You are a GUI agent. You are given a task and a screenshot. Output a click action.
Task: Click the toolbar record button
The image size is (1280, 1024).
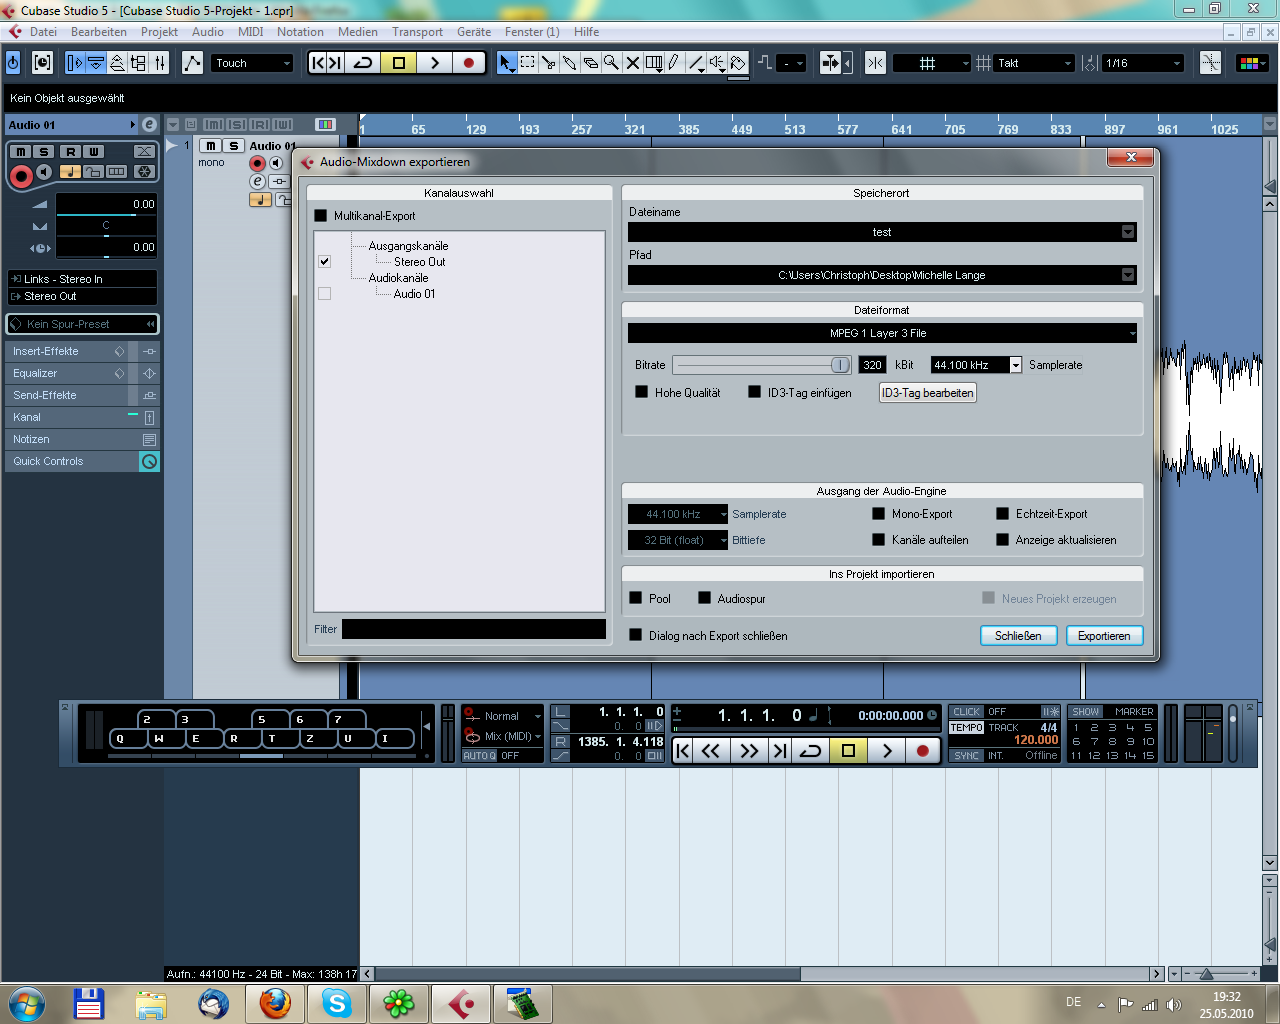[468, 63]
